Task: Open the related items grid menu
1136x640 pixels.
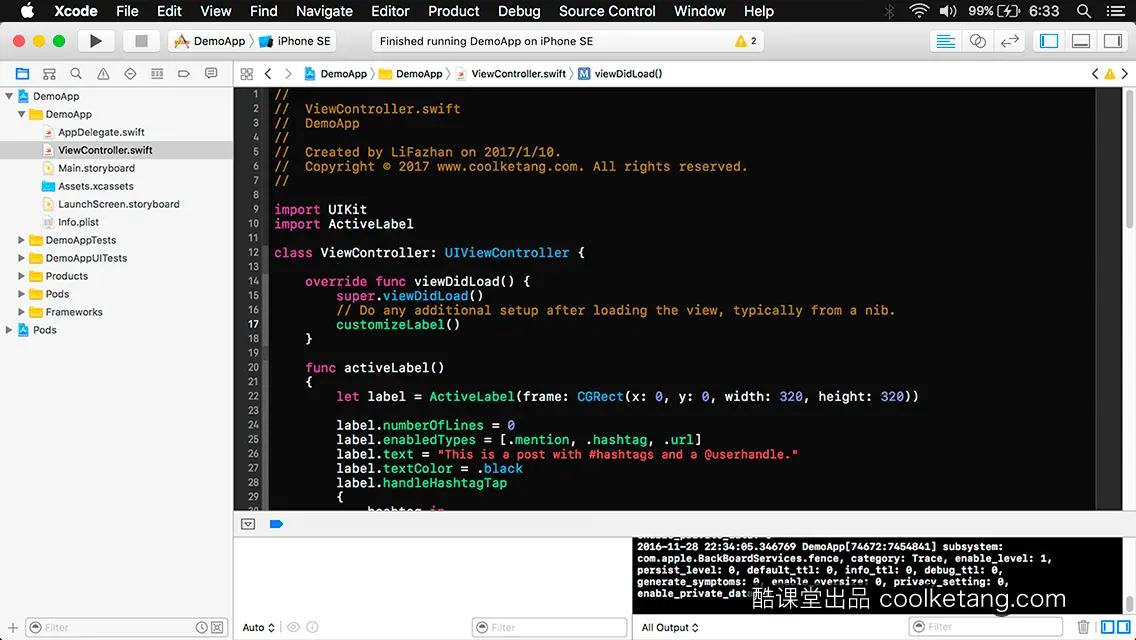Action: [246, 74]
